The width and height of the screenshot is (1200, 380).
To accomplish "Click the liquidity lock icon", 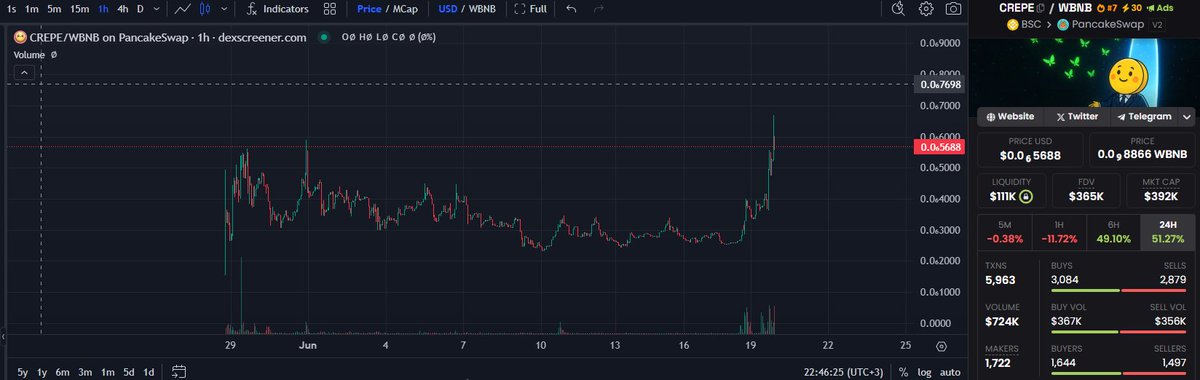I will point(1025,197).
